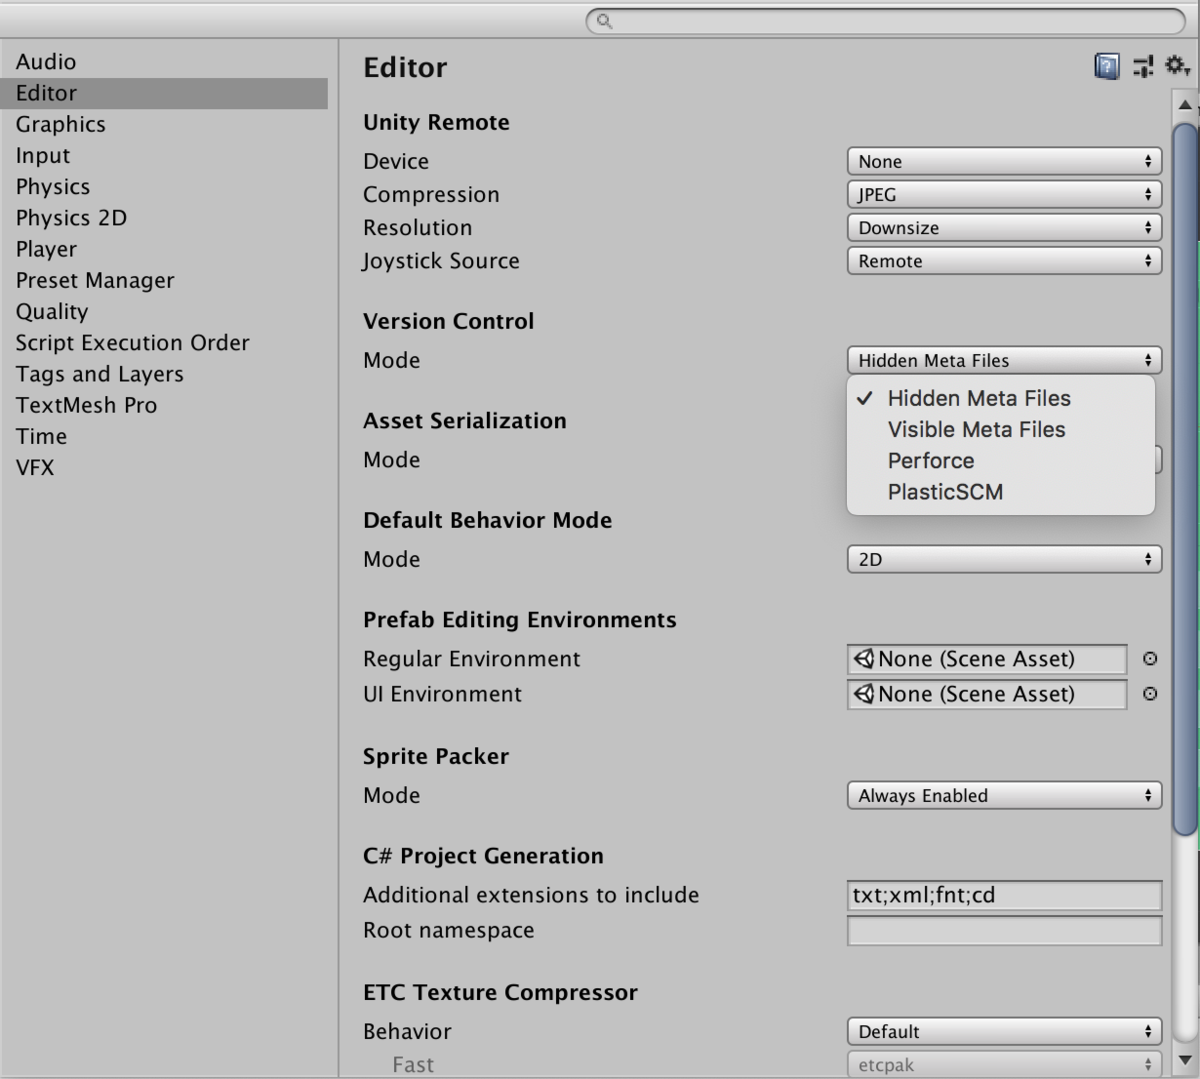The height and width of the screenshot is (1079, 1200).
Task: Click the Root namespace input field
Action: (1003, 930)
